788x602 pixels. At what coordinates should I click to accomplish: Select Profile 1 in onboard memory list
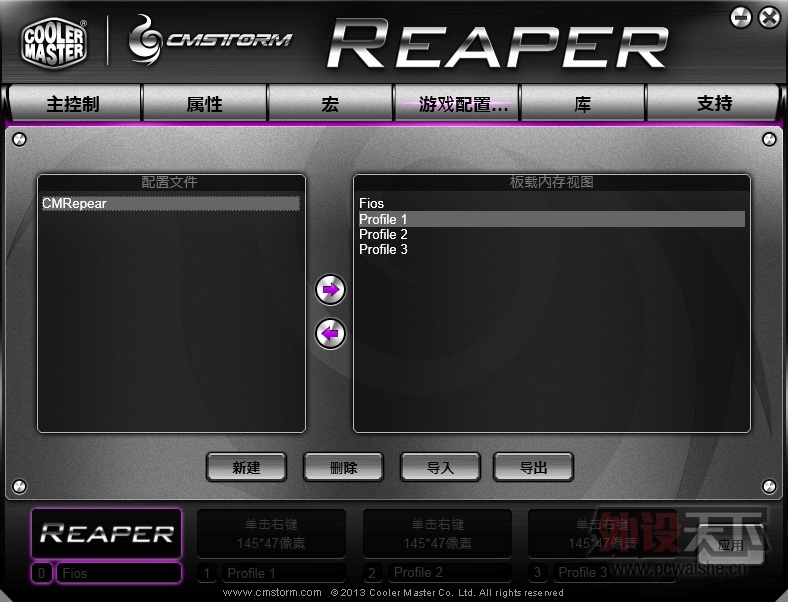pyautogui.click(x=551, y=219)
